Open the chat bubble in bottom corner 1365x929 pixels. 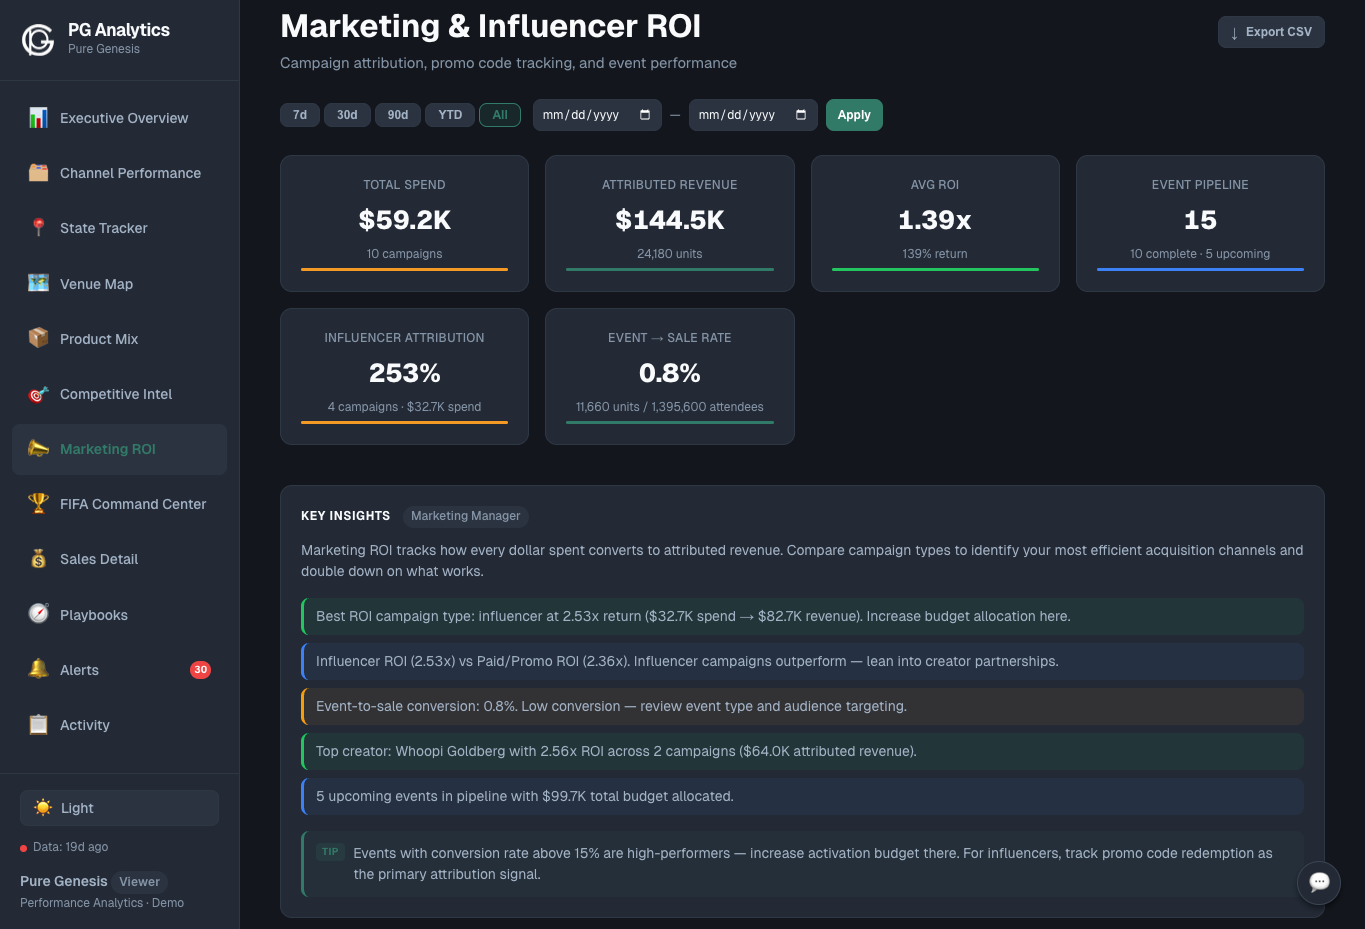(1319, 883)
